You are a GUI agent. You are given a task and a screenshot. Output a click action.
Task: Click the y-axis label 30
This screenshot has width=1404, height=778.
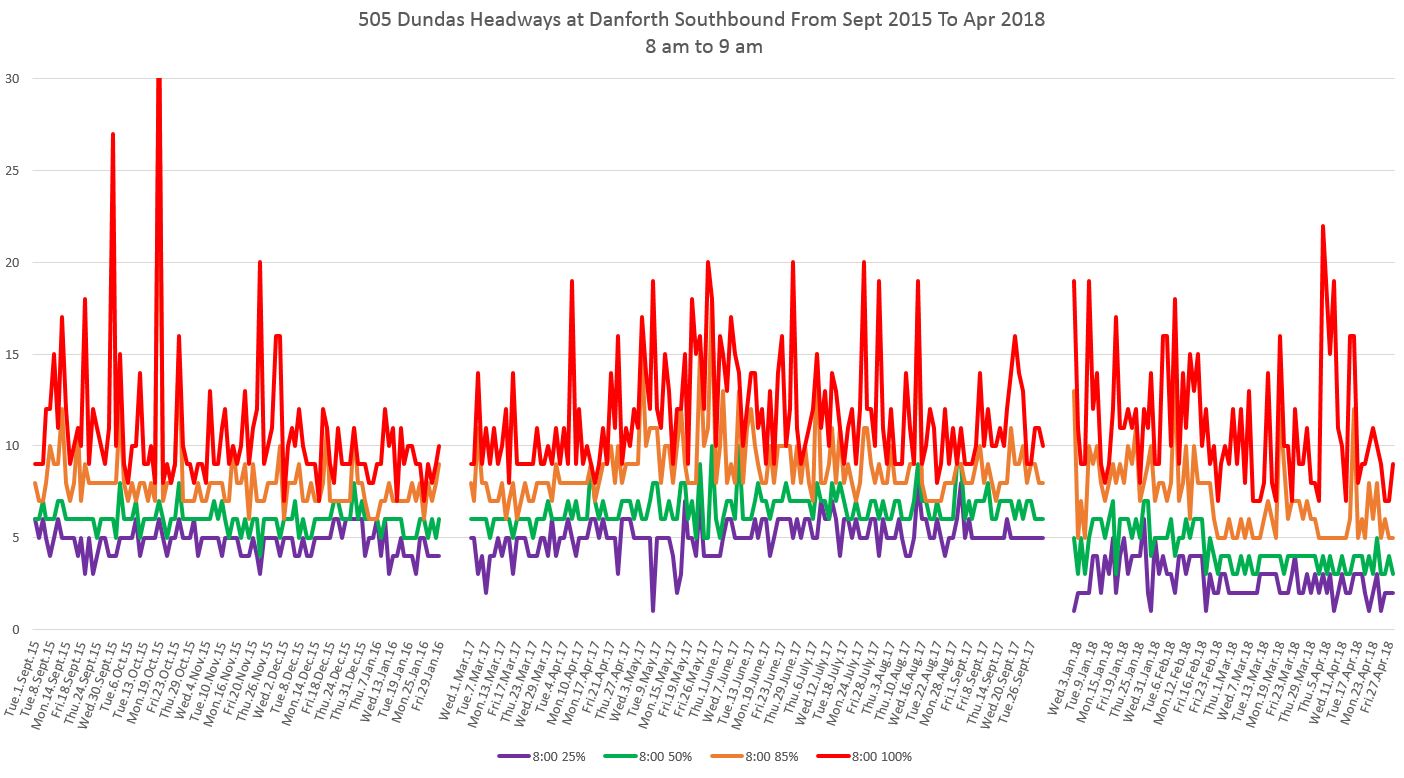13,78
